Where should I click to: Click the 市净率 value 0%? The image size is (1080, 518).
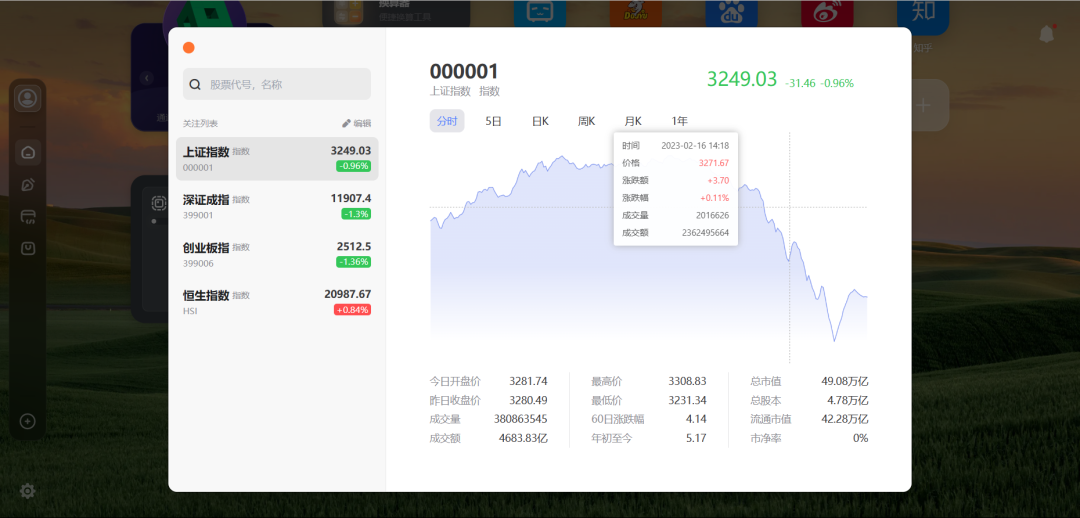[861, 438]
